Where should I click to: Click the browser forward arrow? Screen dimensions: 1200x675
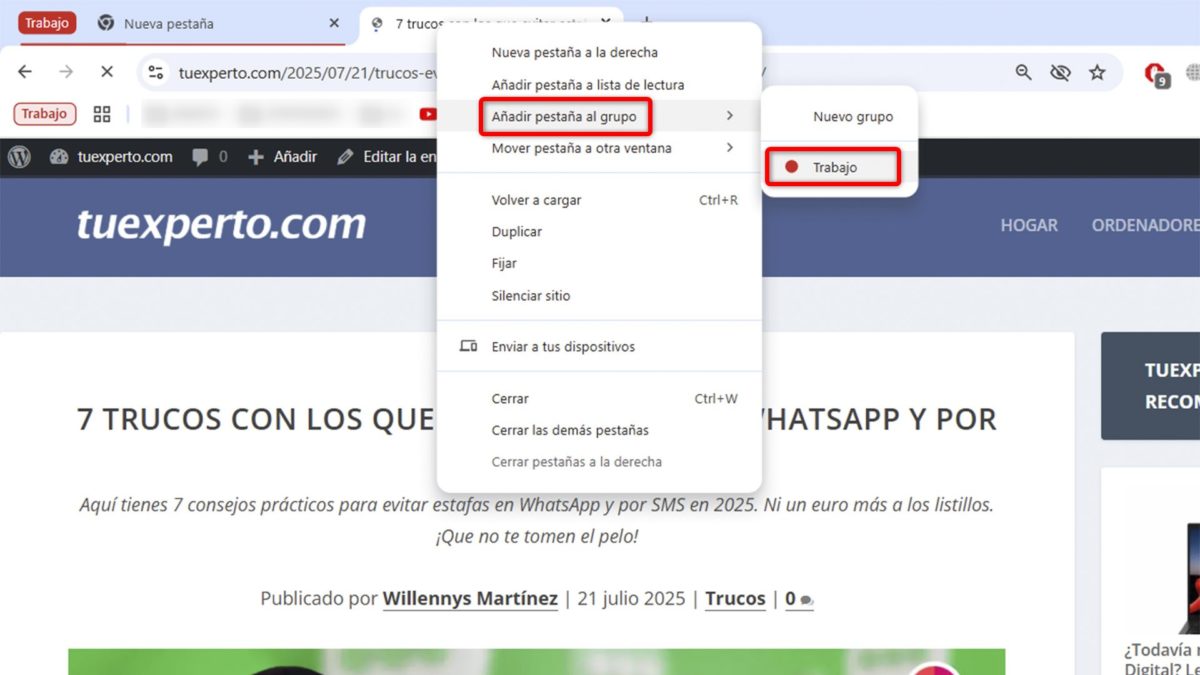(x=66, y=72)
